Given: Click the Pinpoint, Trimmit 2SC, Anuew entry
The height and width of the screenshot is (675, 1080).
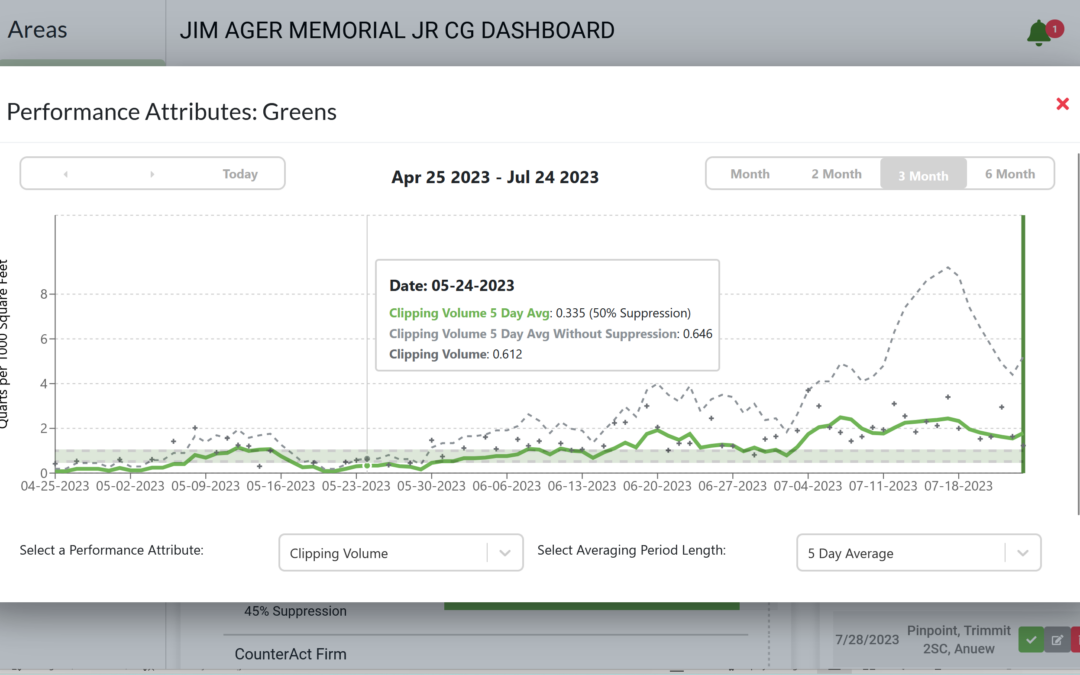Looking at the screenshot, I should 959,639.
